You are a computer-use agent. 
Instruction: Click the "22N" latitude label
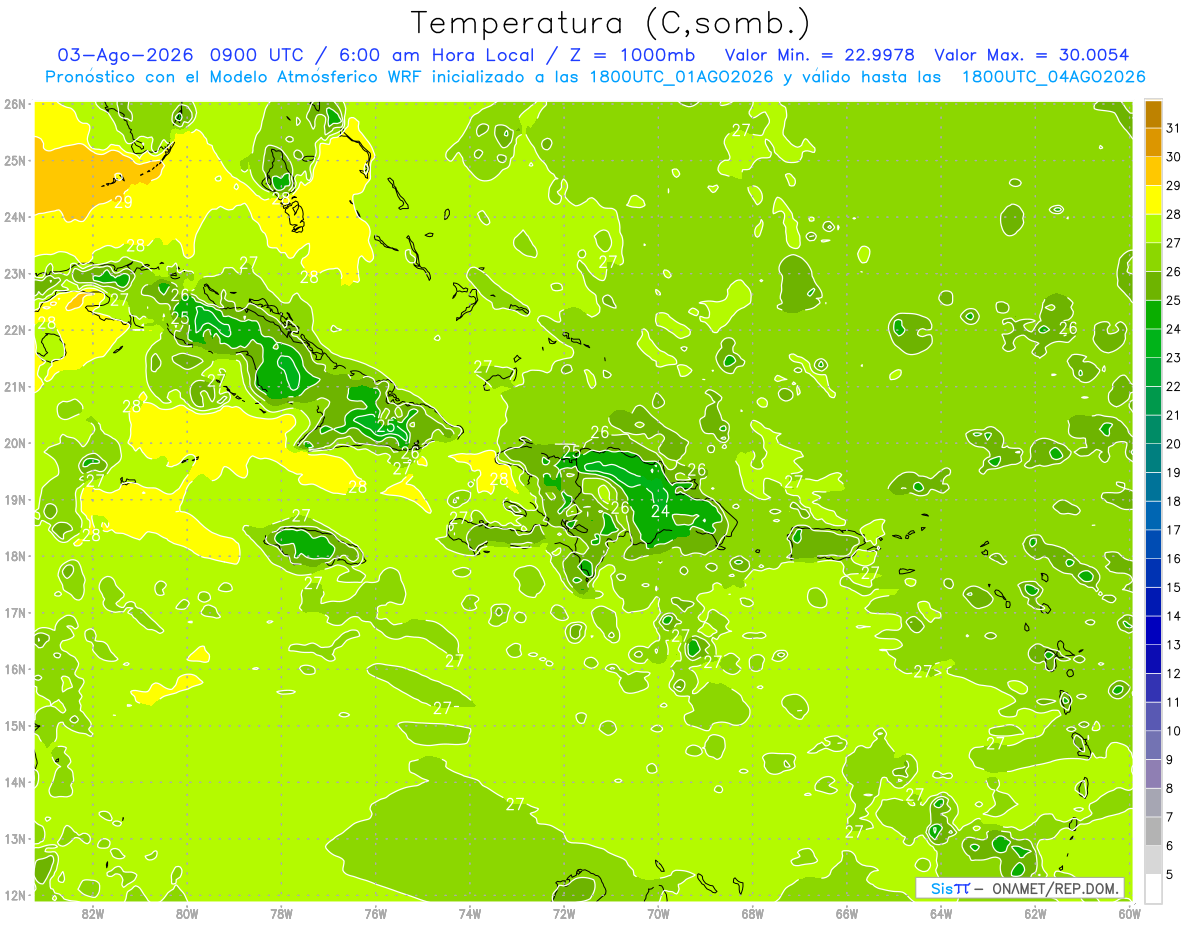pyautogui.click(x=14, y=330)
